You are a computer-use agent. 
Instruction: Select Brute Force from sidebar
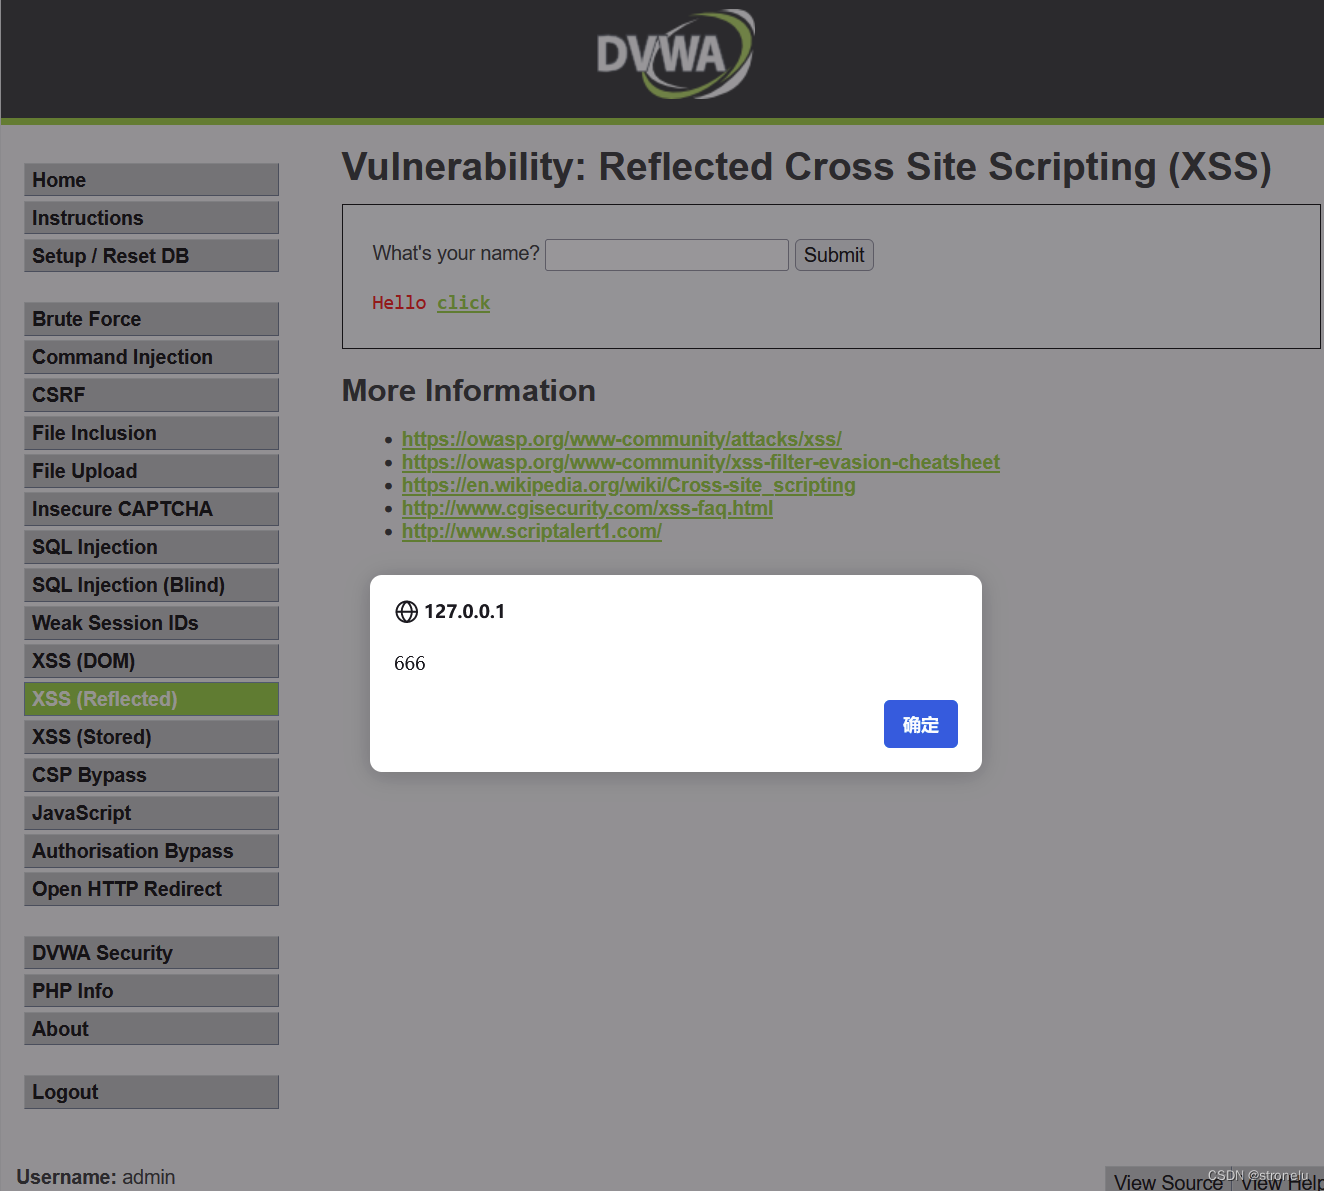coord(151,319)
